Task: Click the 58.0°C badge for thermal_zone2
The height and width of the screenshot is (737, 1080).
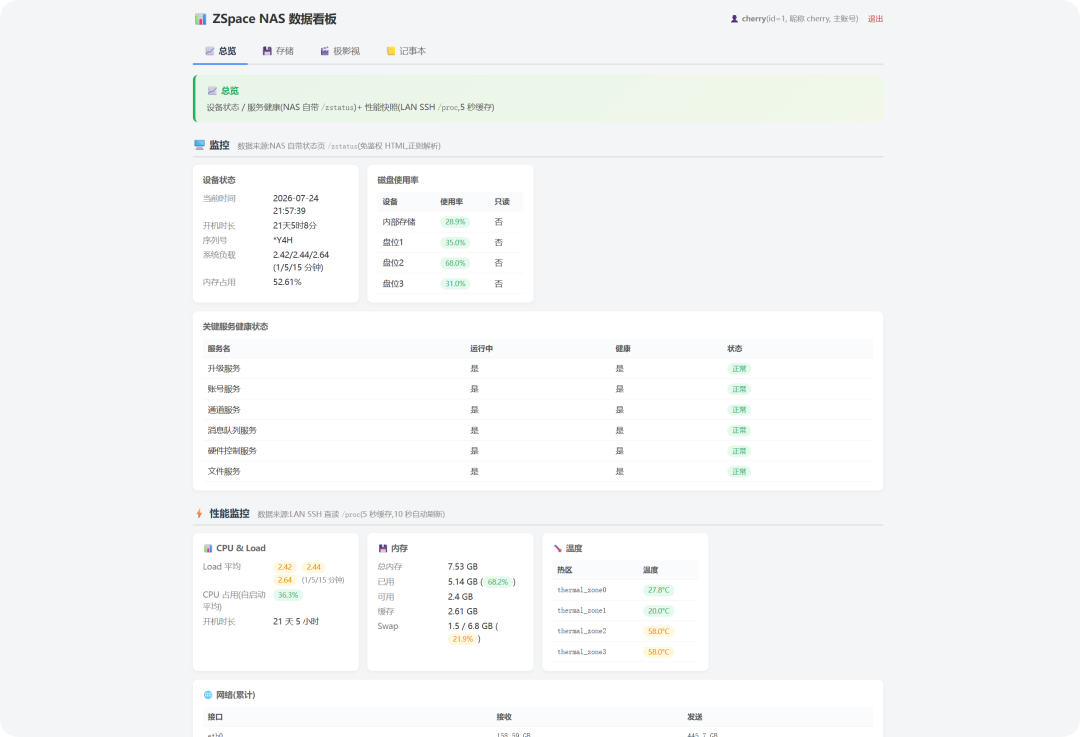Action: point(658,632)
